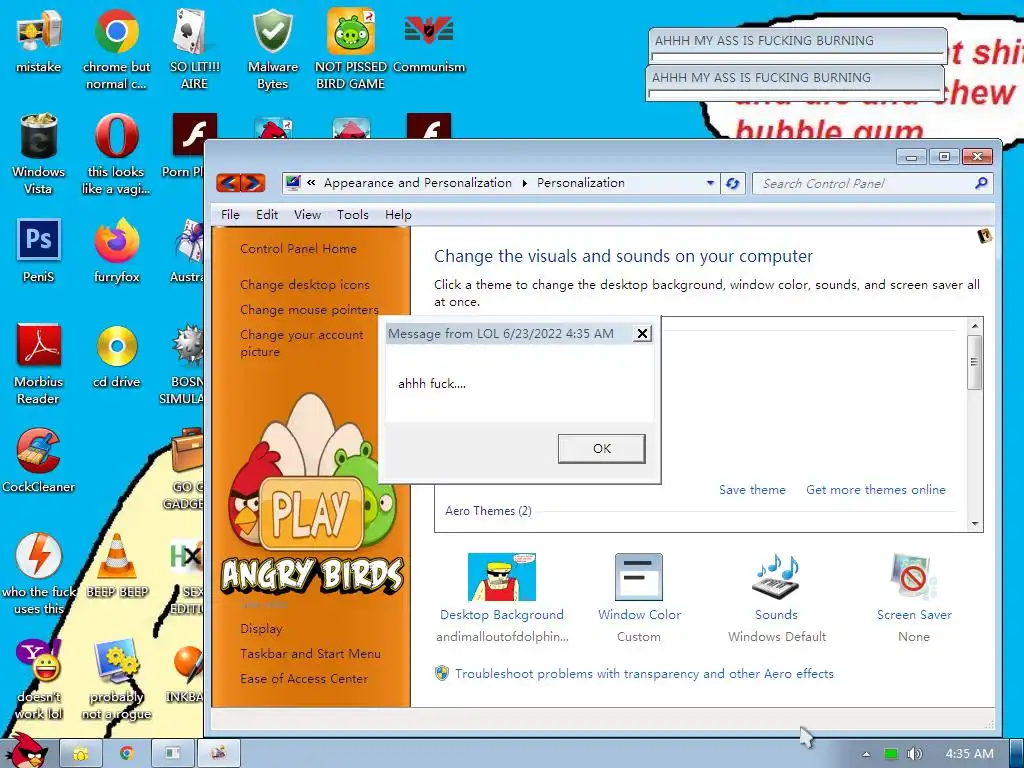Show hidden tray icons arrow

pyautogui.click(x=866, y=754)
